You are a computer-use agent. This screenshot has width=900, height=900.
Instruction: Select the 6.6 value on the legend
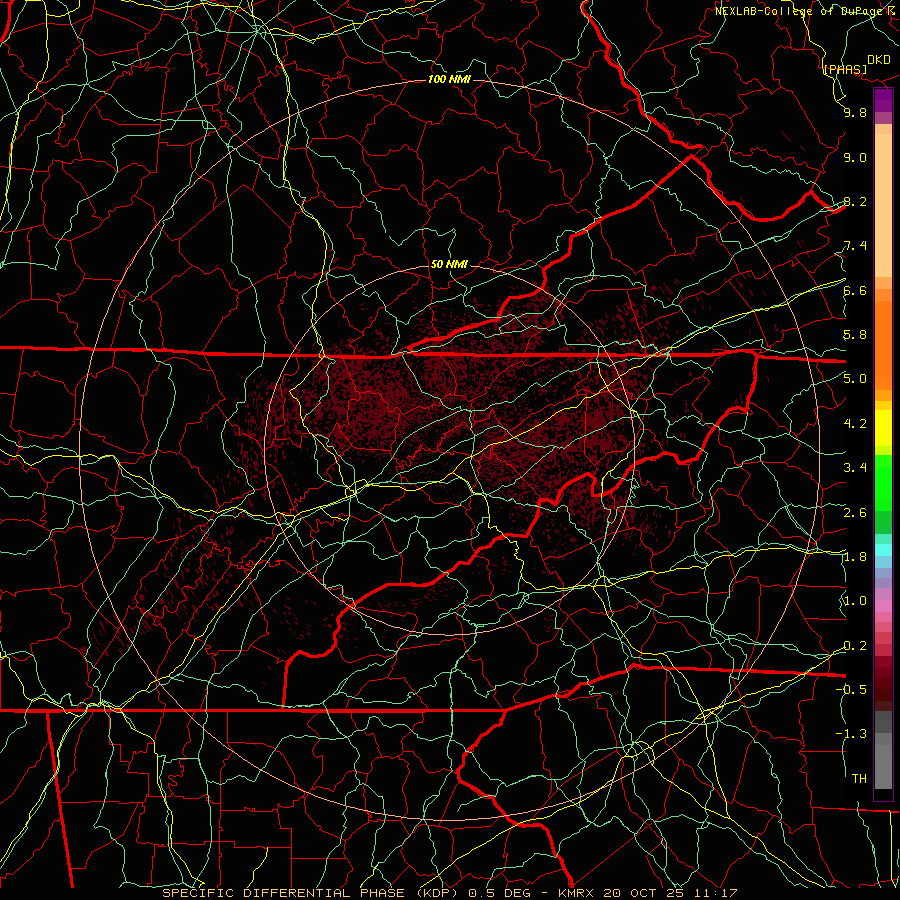point(855,290)
